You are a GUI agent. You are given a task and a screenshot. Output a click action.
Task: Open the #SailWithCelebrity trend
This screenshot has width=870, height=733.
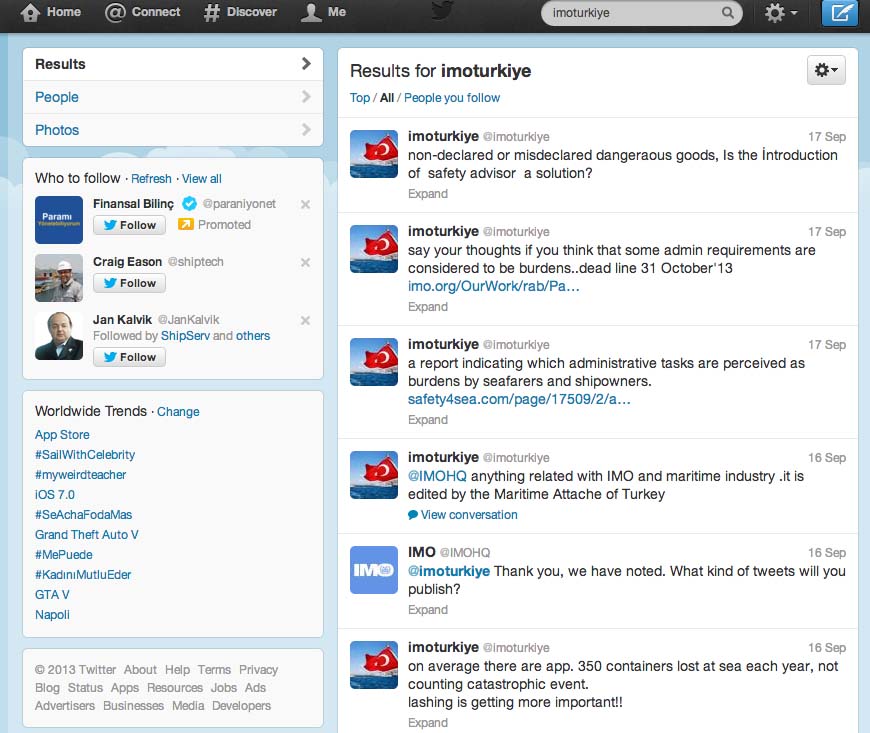point(85,455)
